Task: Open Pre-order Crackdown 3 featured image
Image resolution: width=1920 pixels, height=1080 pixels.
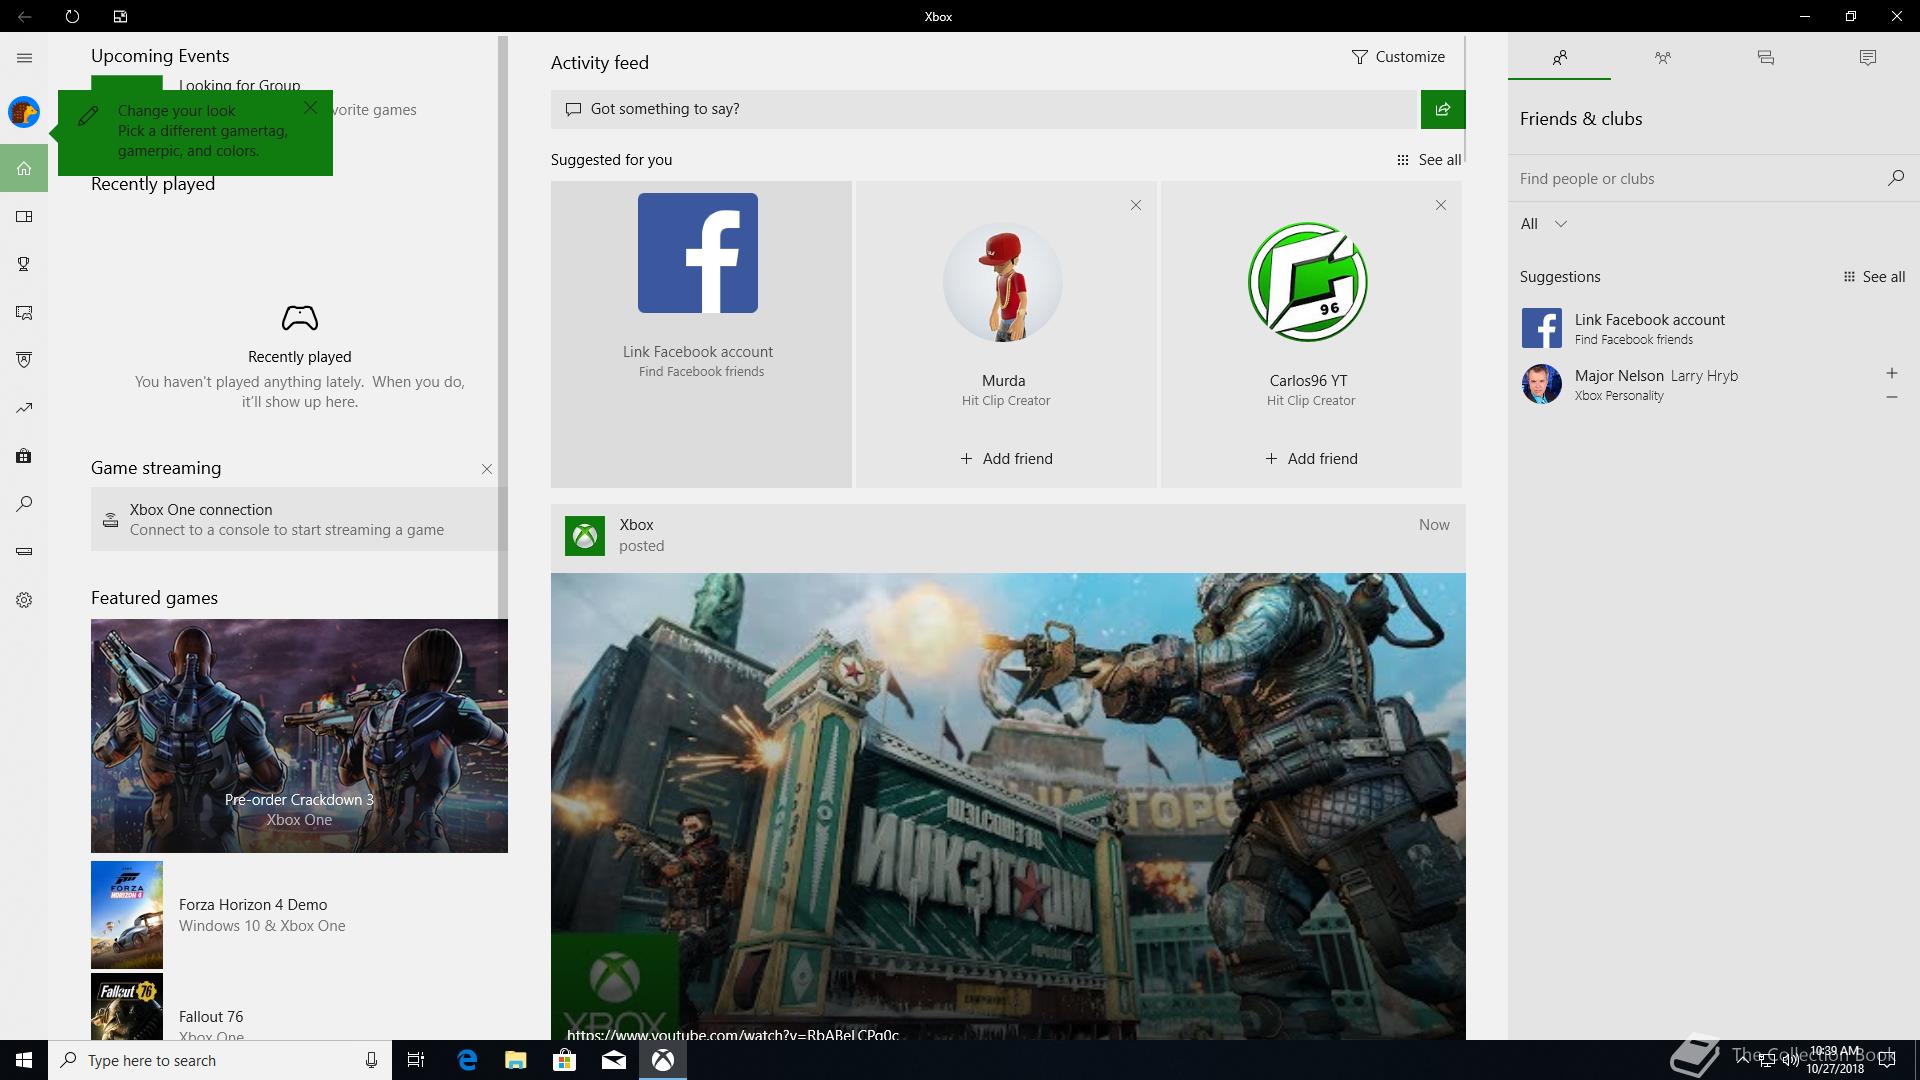Action: click(x=299, y=736)
